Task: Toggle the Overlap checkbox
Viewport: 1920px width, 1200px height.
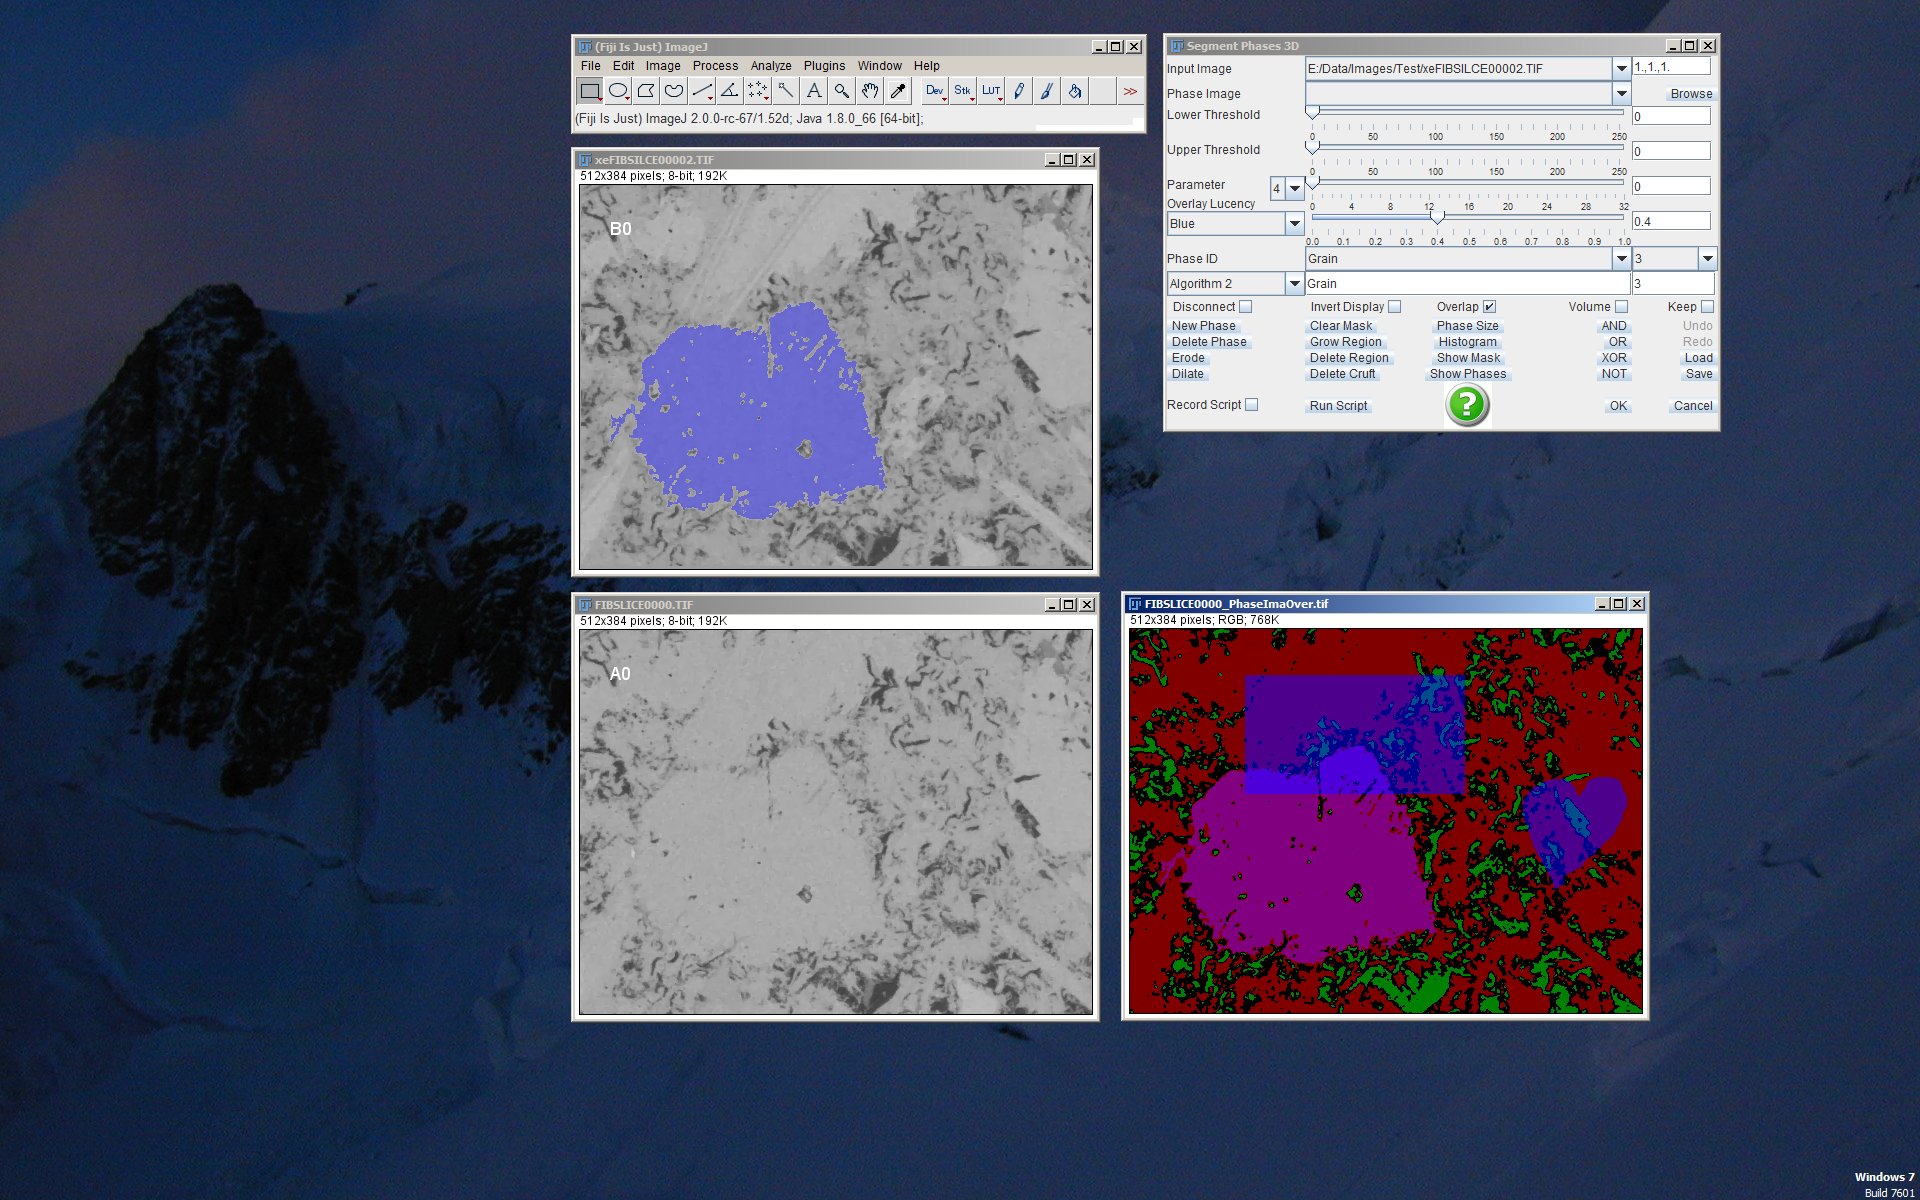Action: point(1489,307)
